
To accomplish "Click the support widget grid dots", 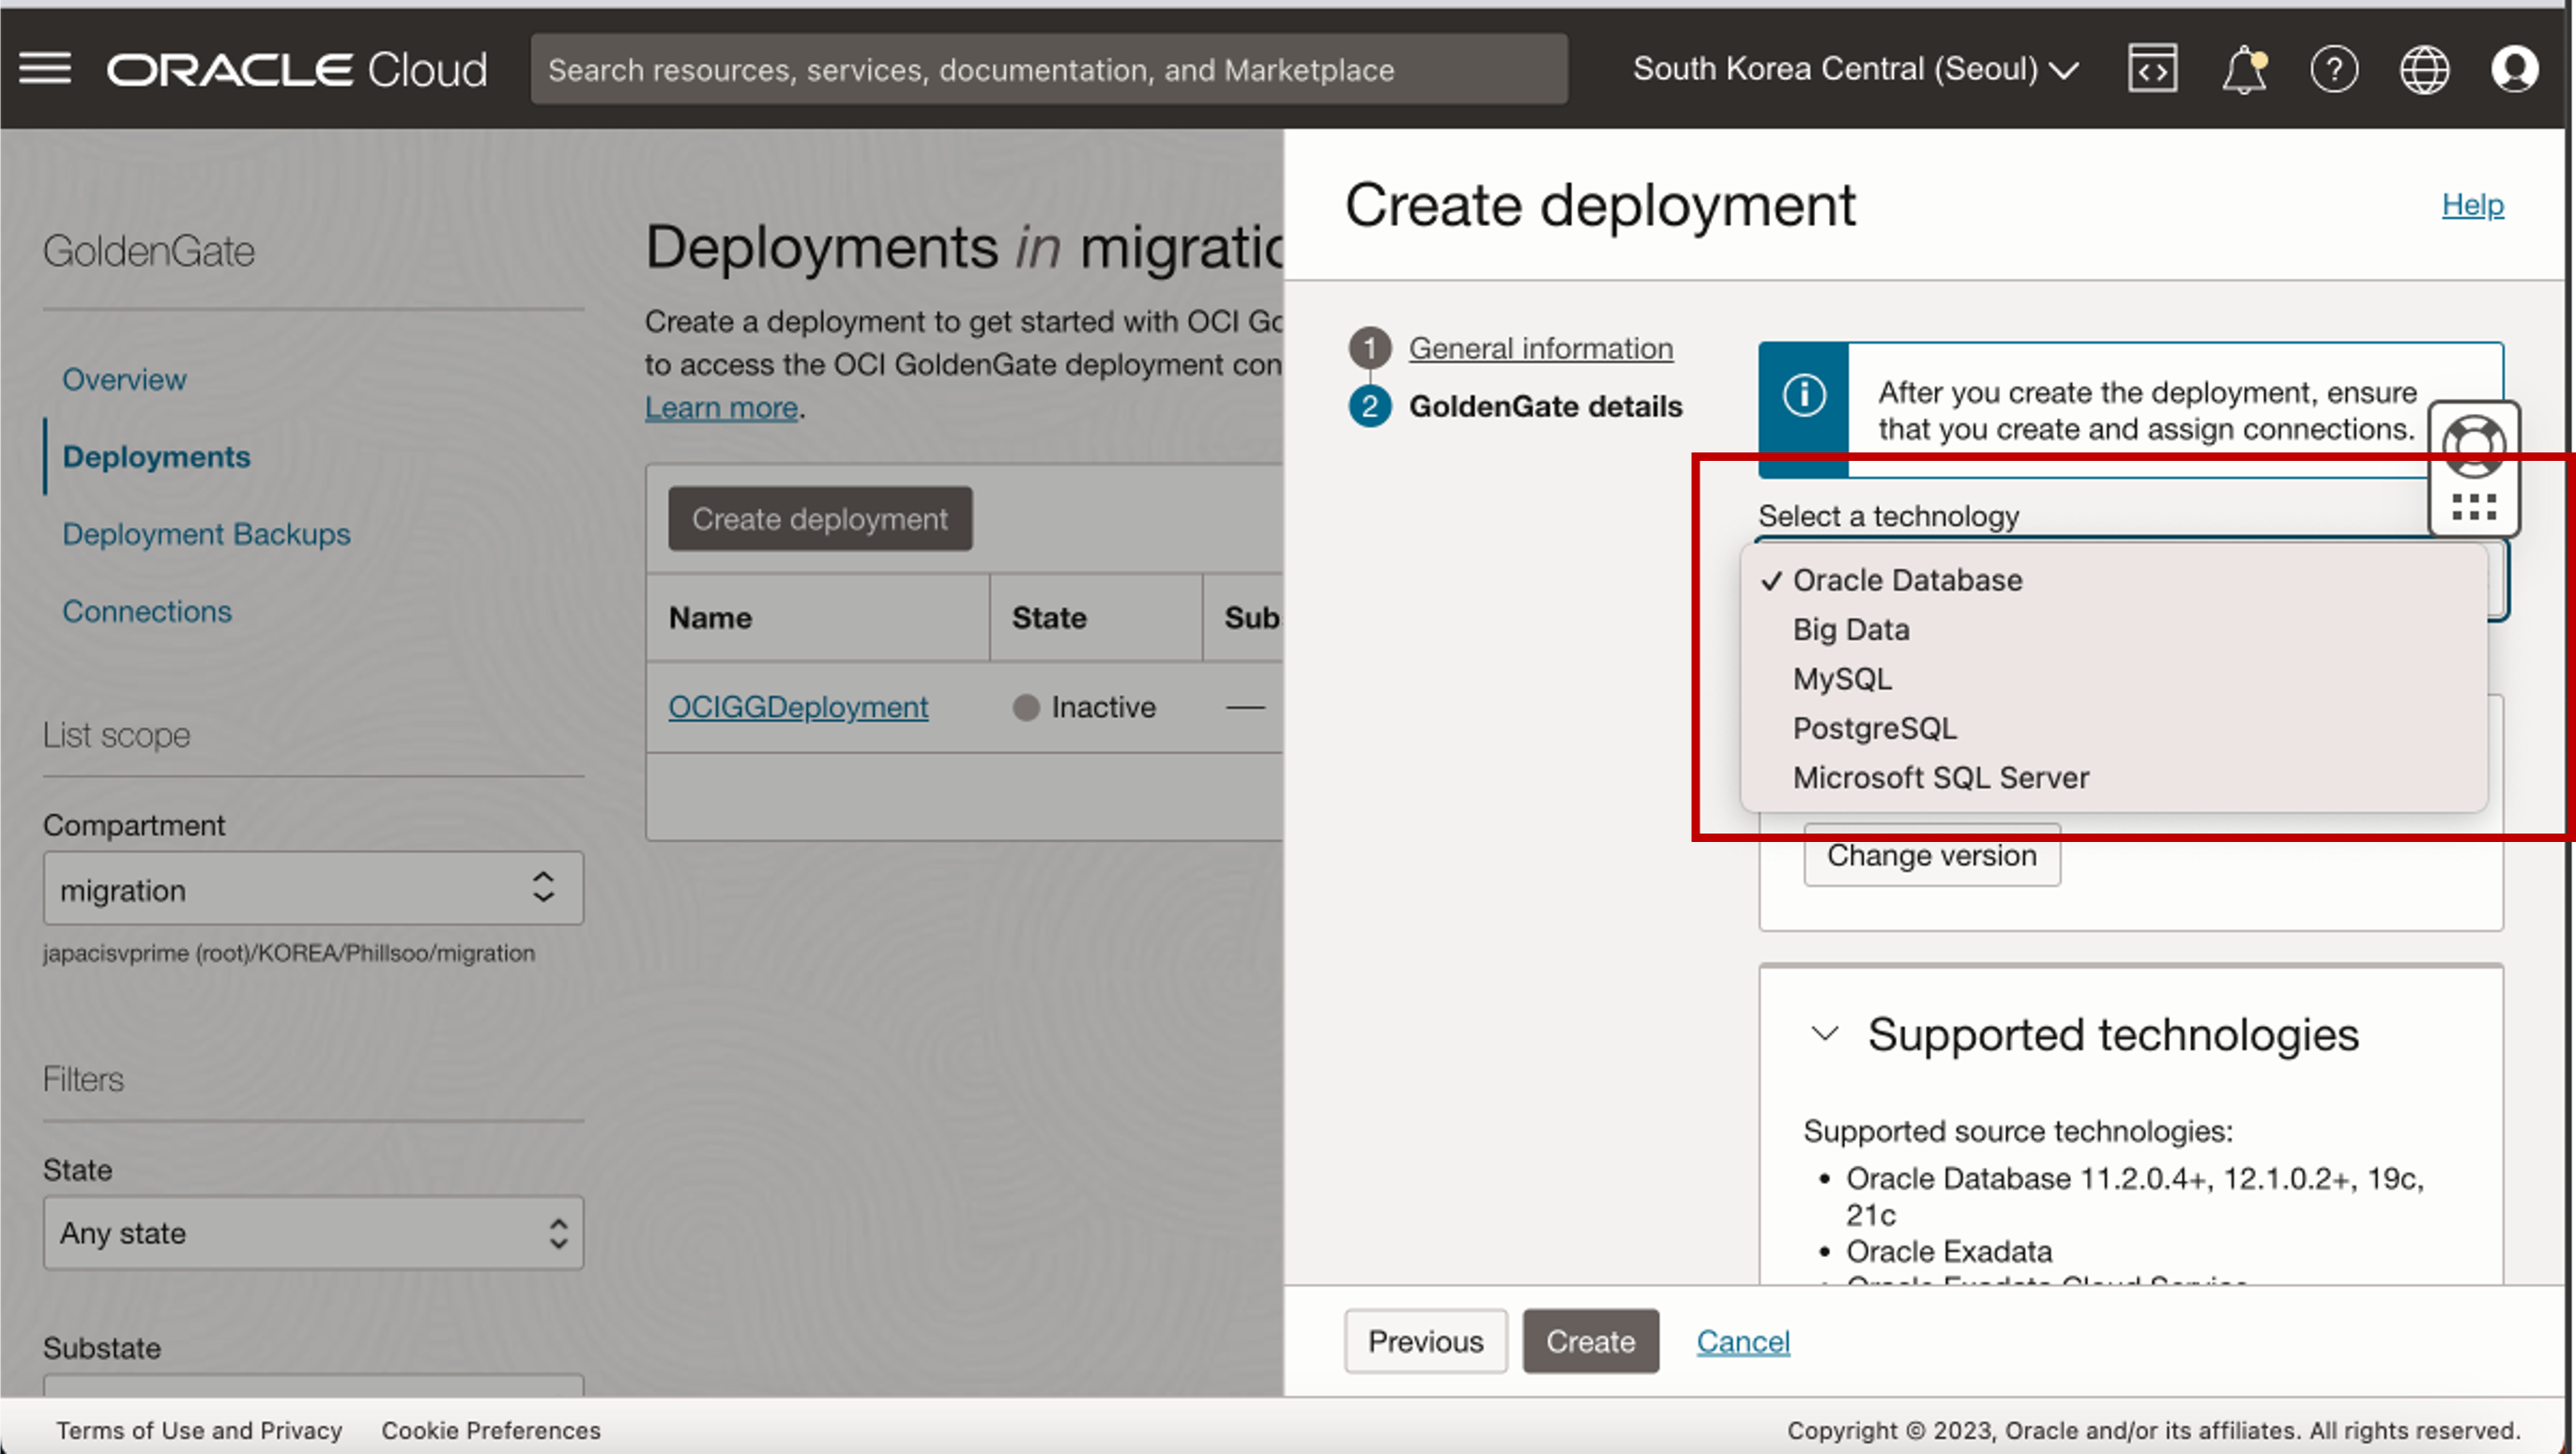I will pyautogui.click(x=2474, y=507).
